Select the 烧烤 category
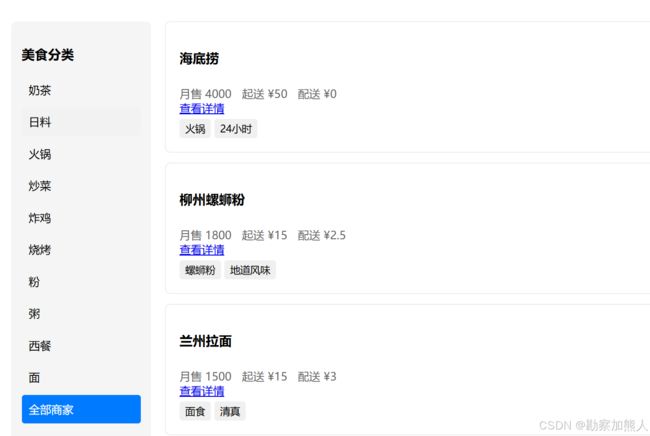 [x=81, y=250]
